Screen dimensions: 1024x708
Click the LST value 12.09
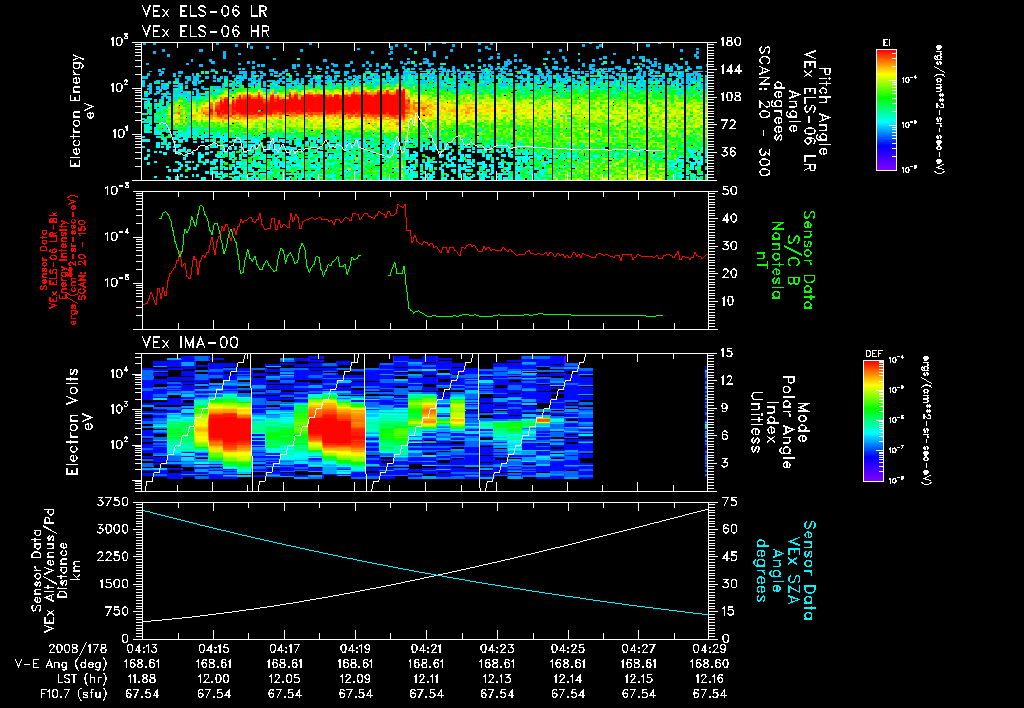pyautogui.click(x=355, y=679)
